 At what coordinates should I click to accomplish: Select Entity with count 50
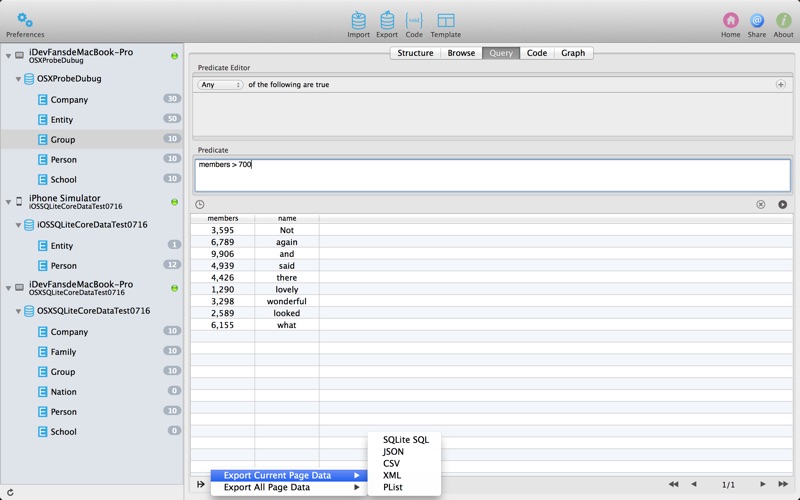tap(92, 119)
